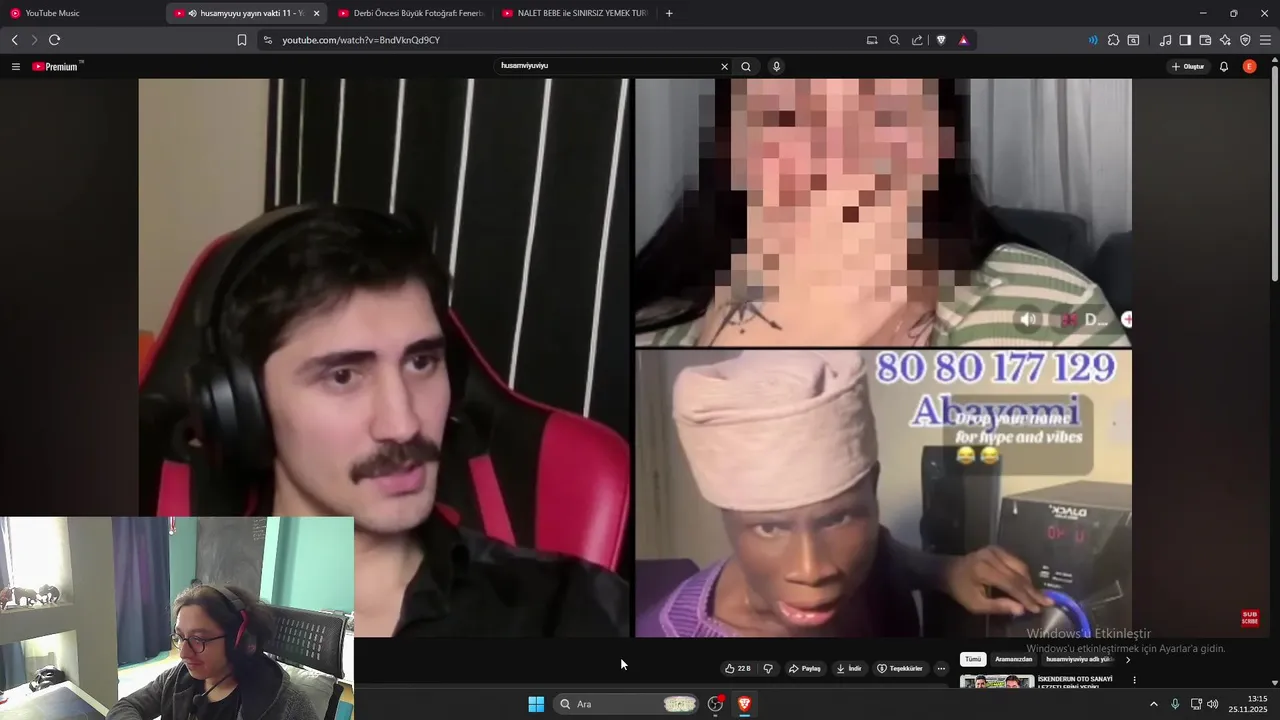Click the blue audio-playing indicator in the toolbar

1093,40
